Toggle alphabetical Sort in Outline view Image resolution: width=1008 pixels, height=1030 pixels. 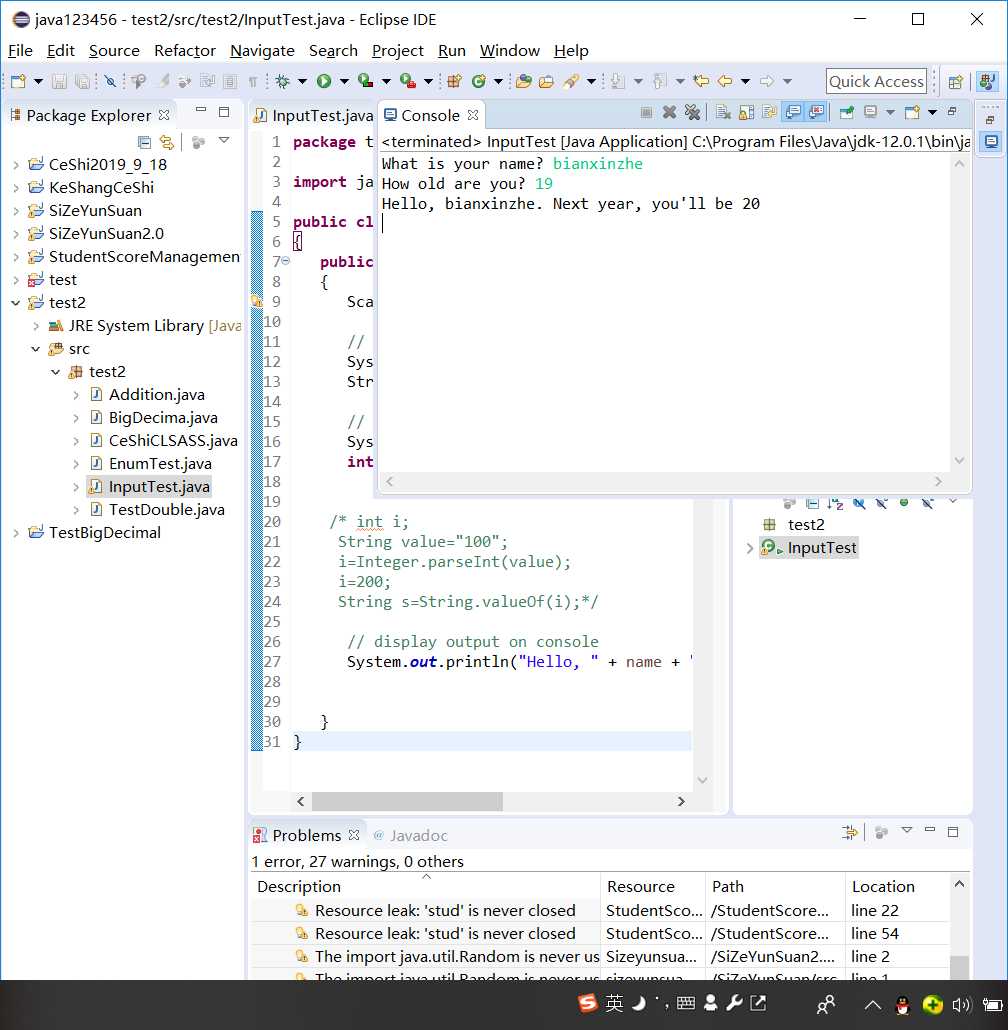pos(835,503)
